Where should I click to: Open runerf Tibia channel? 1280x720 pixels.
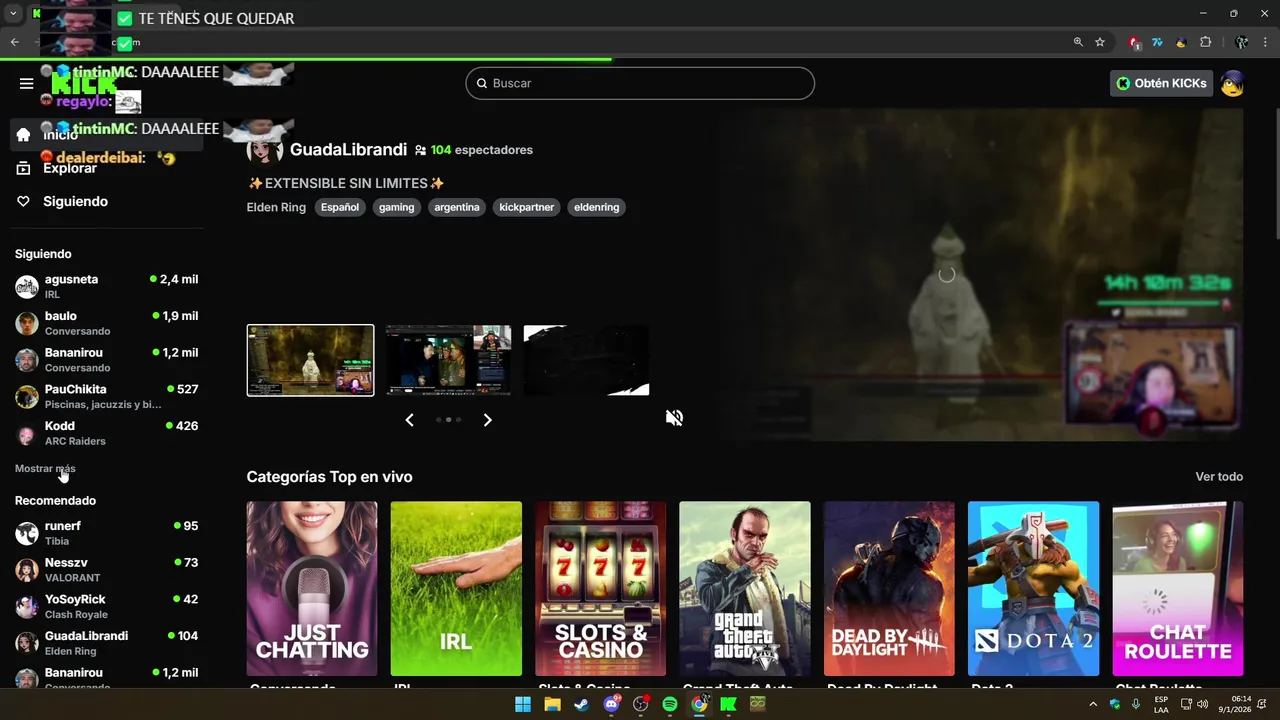click(106, 533)
